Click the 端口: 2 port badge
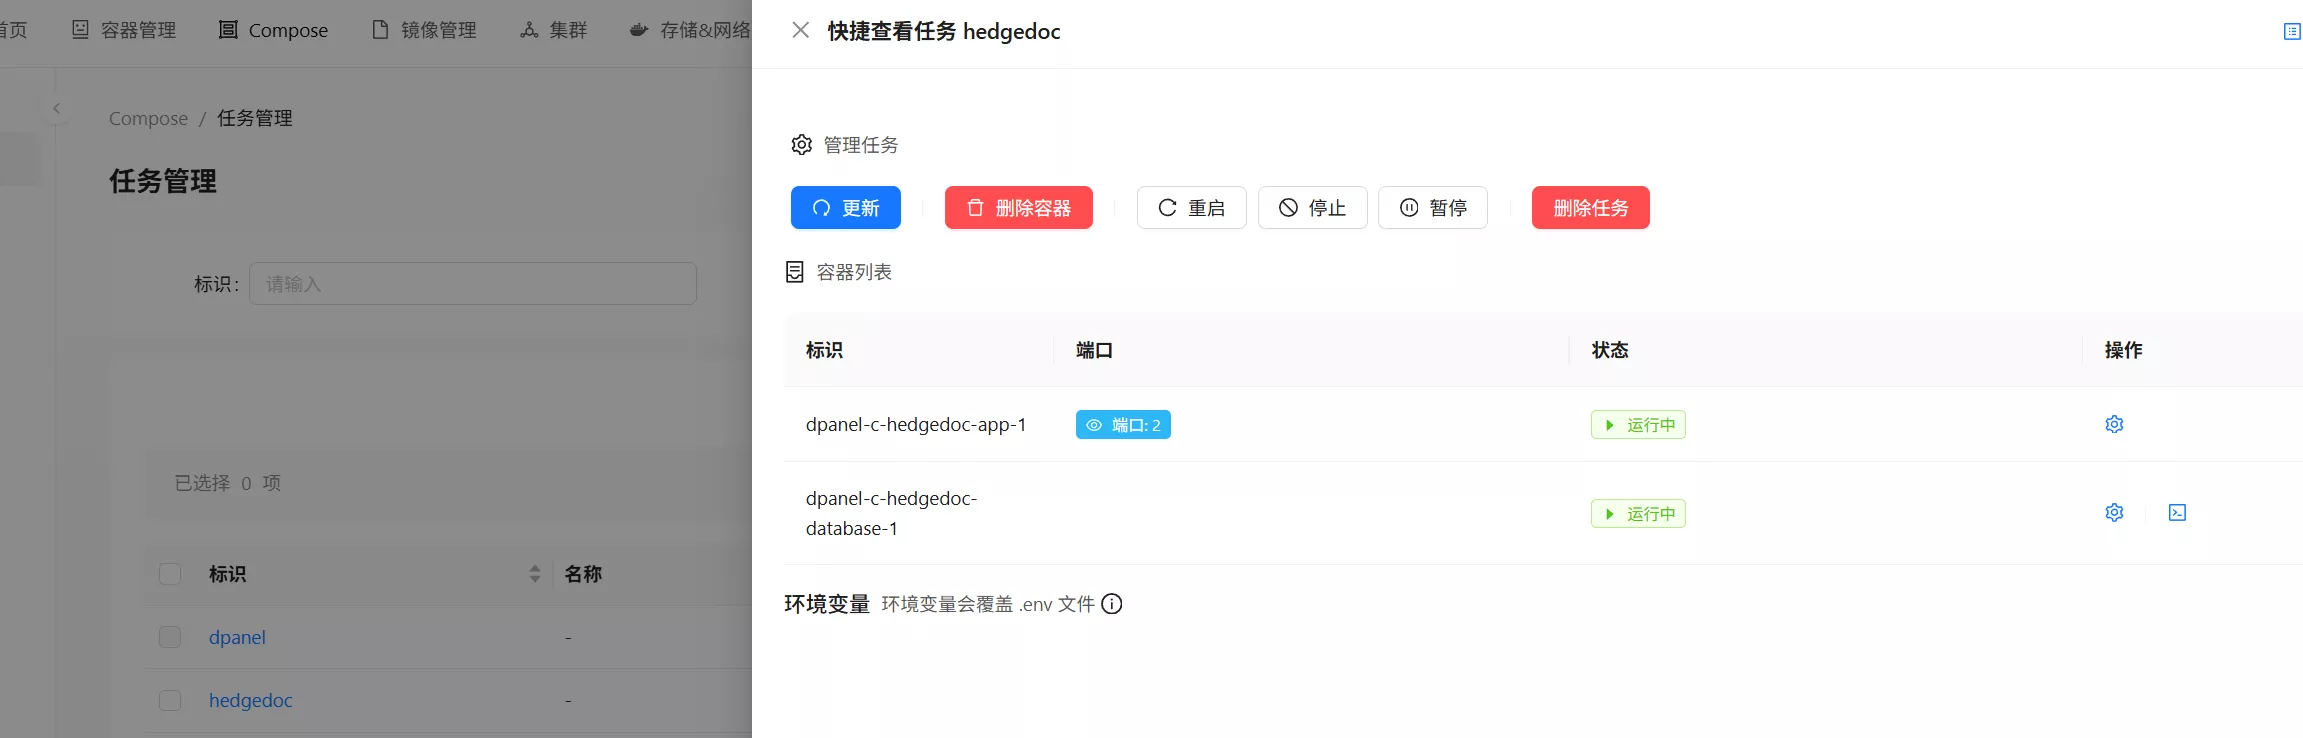The image size is (2303, 738). coord(1123,425)
